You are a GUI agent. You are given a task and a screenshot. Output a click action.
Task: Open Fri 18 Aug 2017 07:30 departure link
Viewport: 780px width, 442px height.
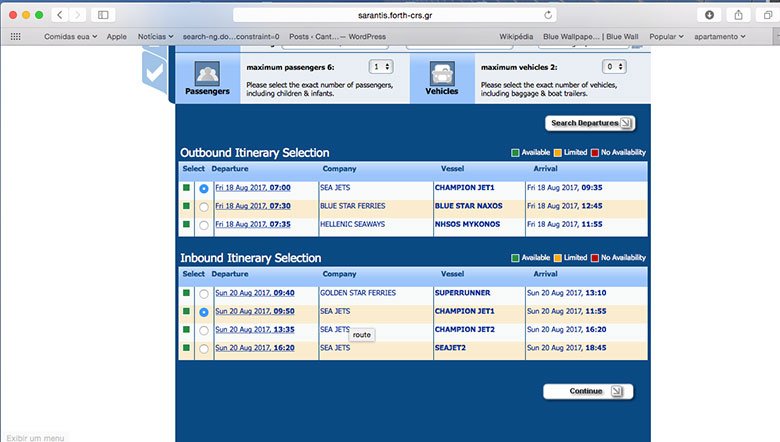tap(253, 206)
